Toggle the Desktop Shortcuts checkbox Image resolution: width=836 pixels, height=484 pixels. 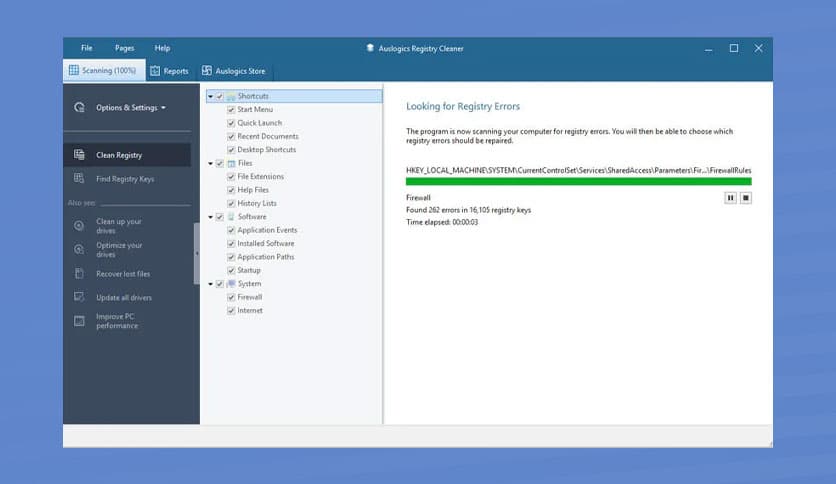(x=231, y=150)
